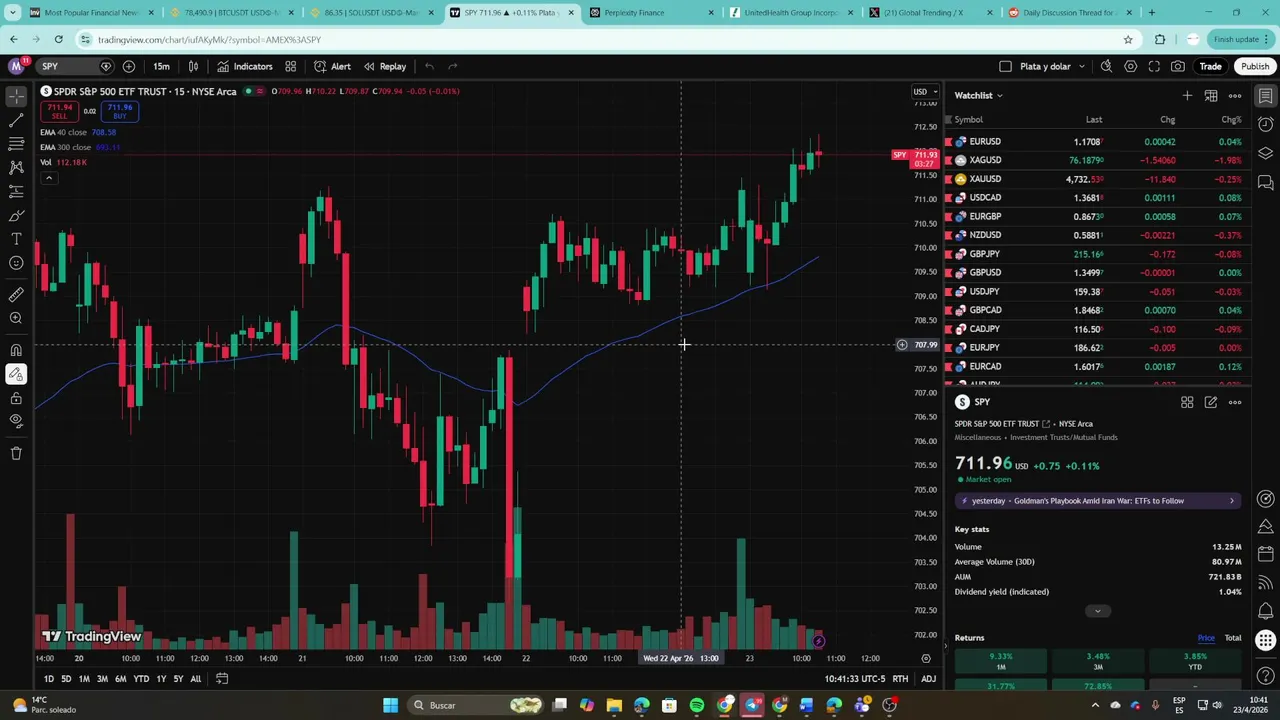Open the indicator templates grid
Viewport: 1280px width, 720px height.
coord(291,66)
